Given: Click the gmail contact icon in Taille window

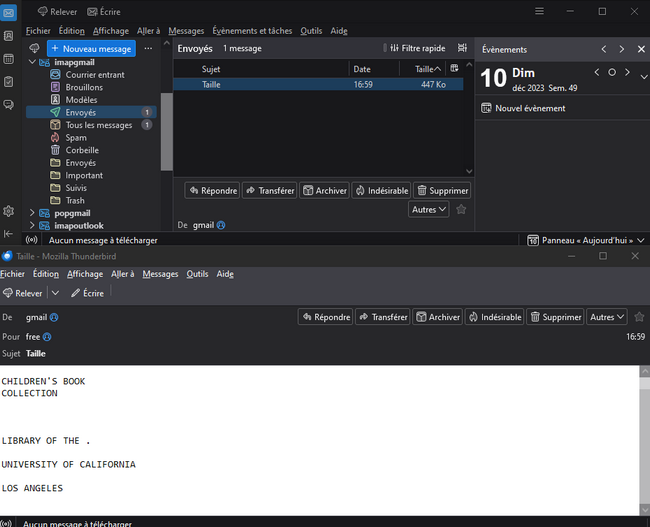Looking at the screenshot, I should click(54, 318).
